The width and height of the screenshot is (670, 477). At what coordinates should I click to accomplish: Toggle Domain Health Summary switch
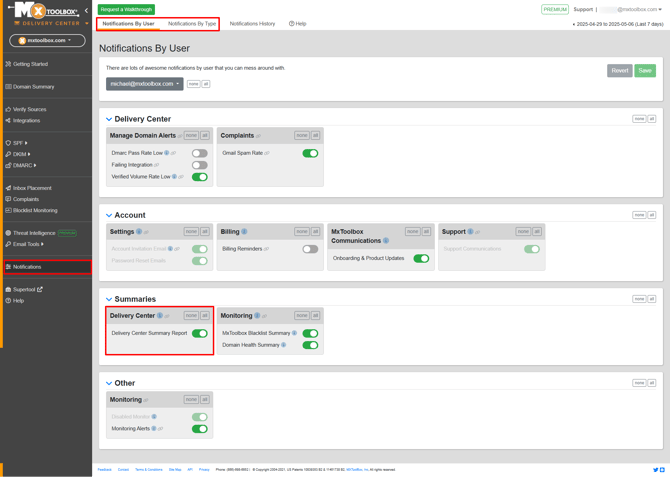click(x=310, y=345)
